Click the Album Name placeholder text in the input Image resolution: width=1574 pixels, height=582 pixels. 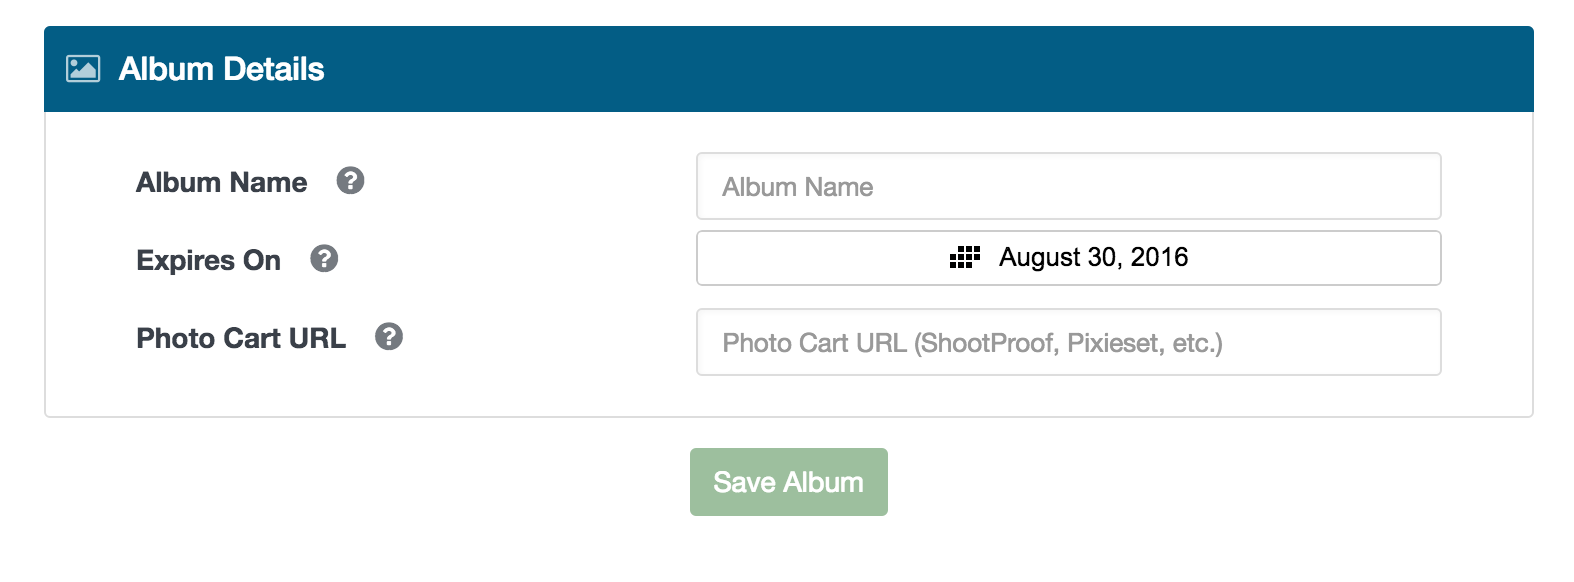click(798, 187)
